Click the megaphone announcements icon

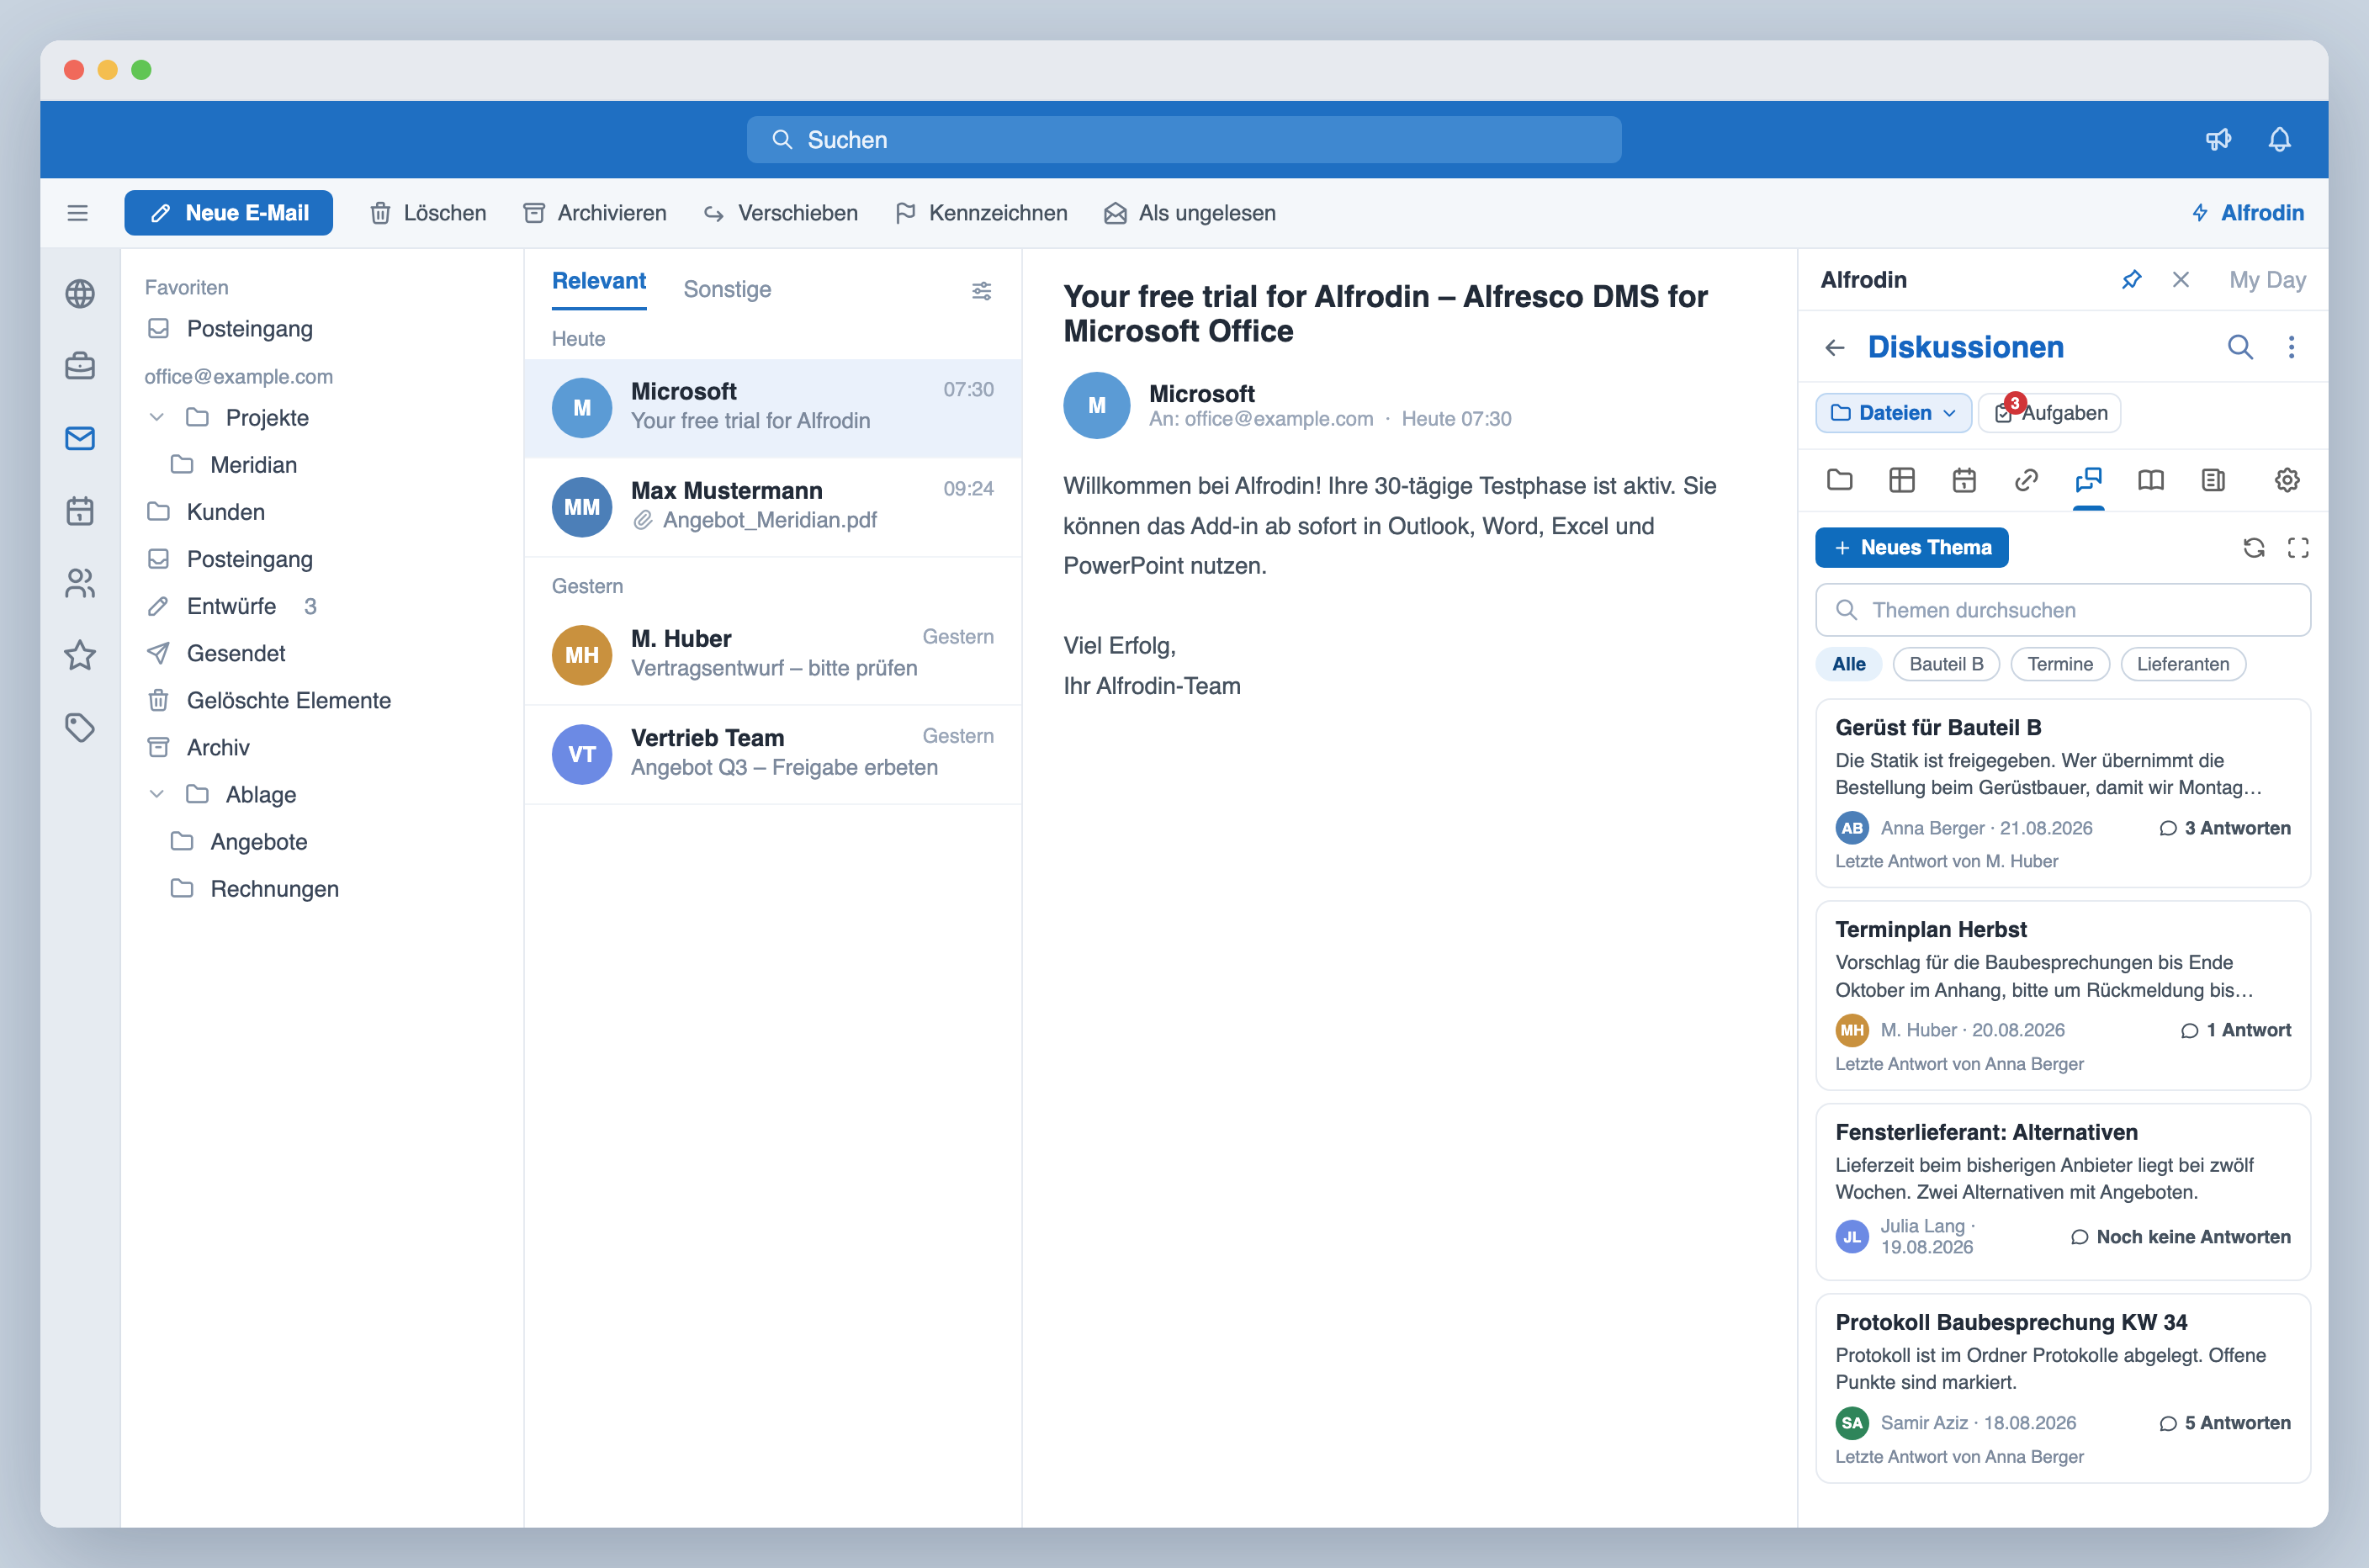tap(2218, 140)
